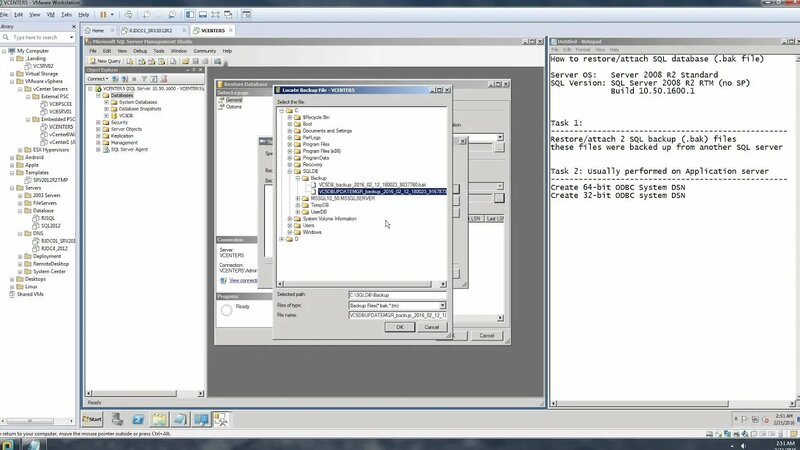Open Server Manager from guest taskbar
The width and height of the screenshot is (800, 450).
[117, 419]
